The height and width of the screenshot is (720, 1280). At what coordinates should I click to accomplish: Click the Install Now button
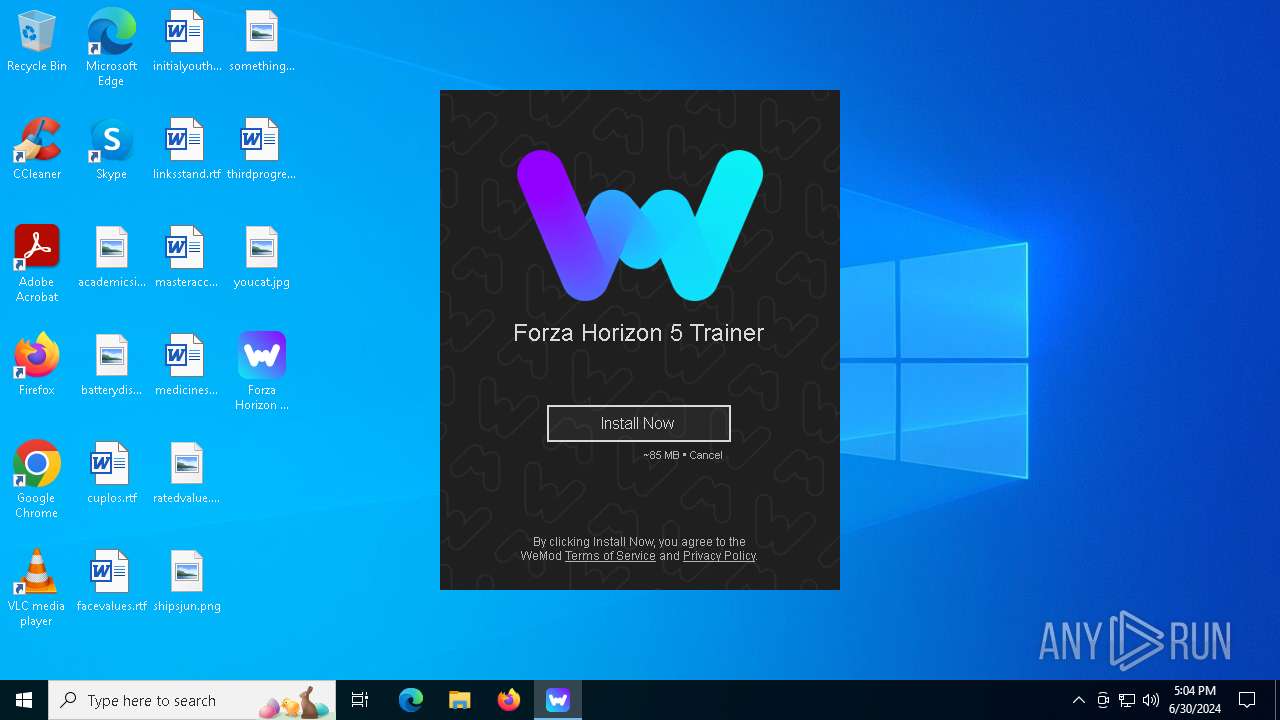pos(639,423)
